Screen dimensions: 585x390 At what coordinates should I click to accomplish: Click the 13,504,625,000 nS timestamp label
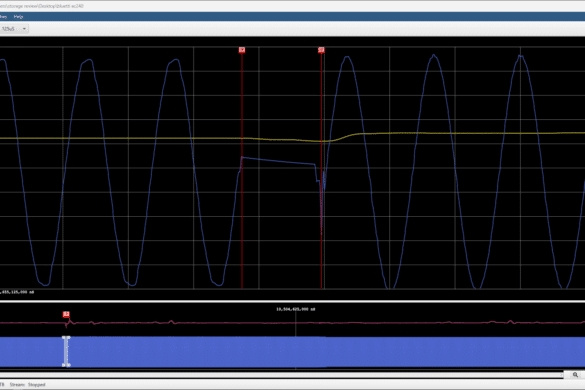point(295,309)
